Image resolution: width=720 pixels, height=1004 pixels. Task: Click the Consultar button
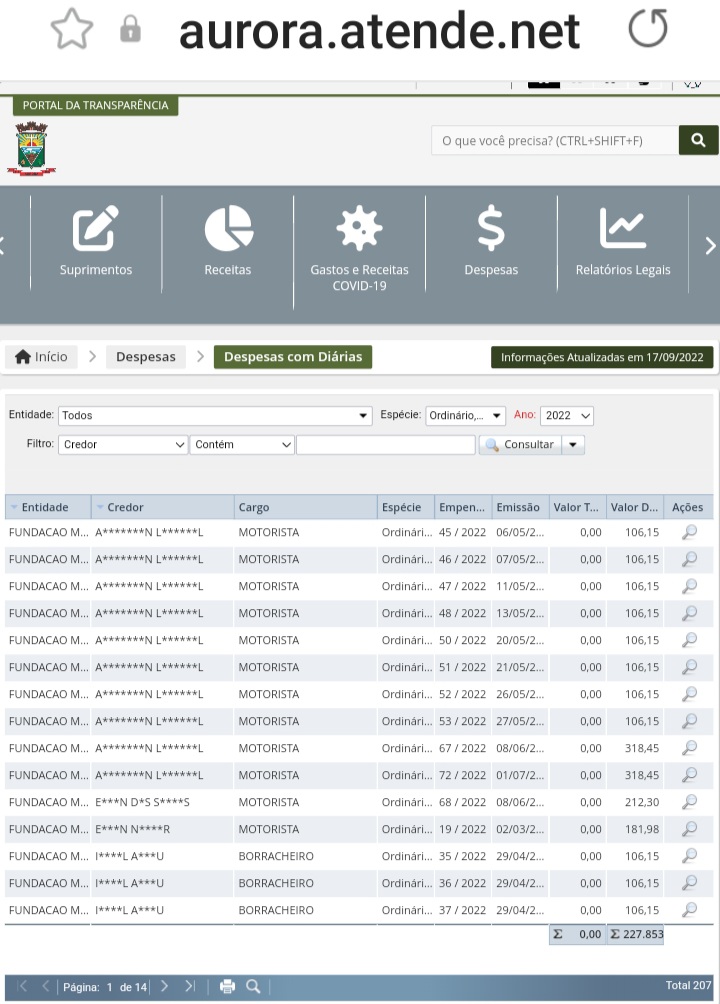click(x=520, y=444)
